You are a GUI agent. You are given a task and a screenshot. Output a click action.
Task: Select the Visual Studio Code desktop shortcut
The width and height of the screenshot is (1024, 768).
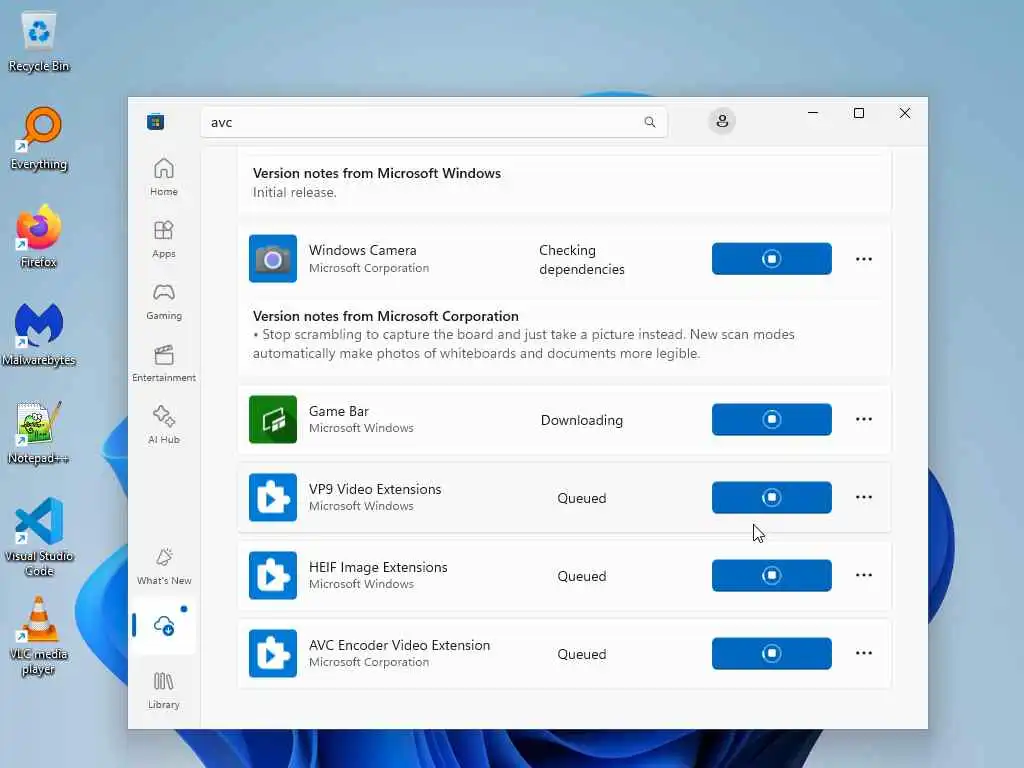click(39, 537)
